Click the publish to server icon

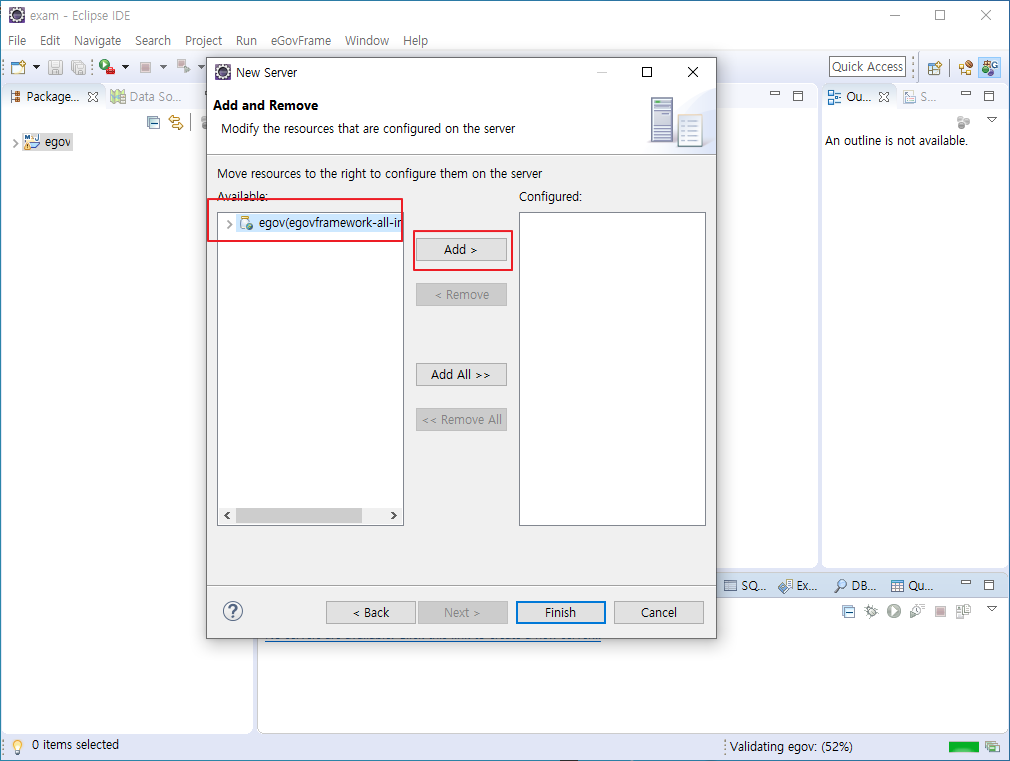963,612
